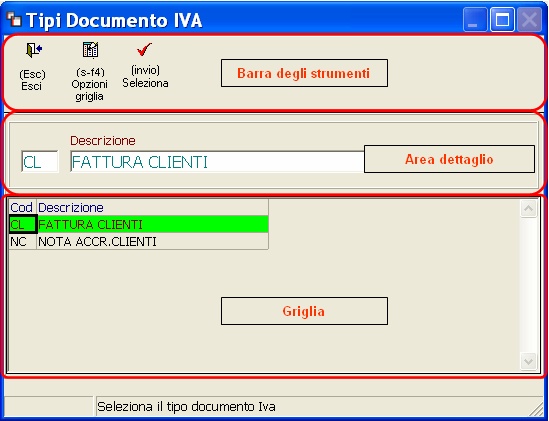Screen dimensions: 549x421
Task: Click the (Esc) Esci label
Action: [32, 80]
